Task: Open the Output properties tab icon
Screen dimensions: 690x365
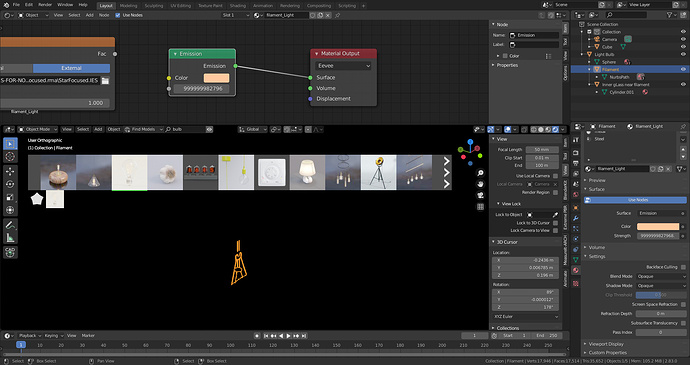Action: pos(576,163)
